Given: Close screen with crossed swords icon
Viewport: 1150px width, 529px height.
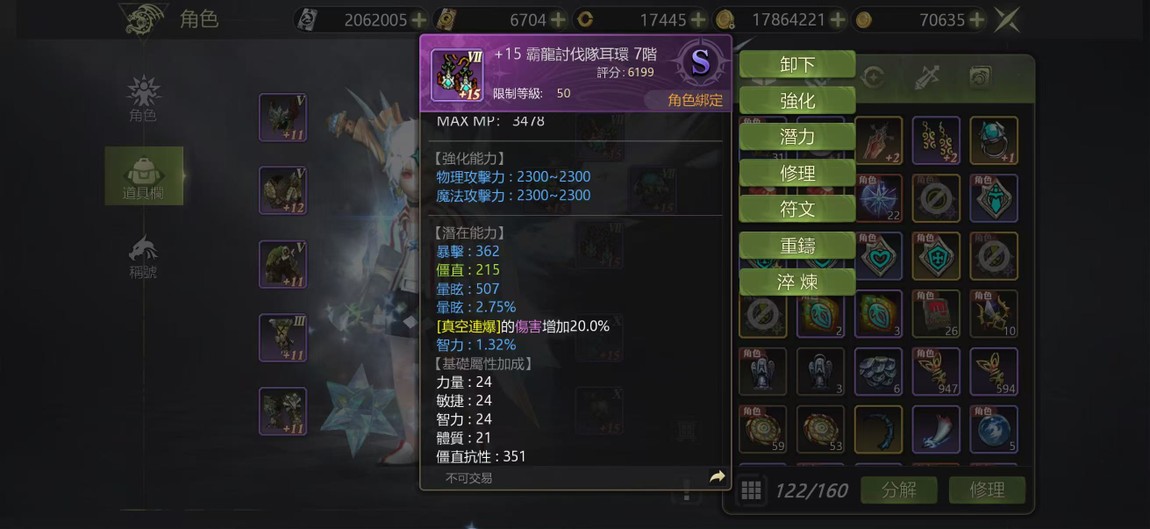Looking at the screenshot, I should click(x=1006, y=20).
